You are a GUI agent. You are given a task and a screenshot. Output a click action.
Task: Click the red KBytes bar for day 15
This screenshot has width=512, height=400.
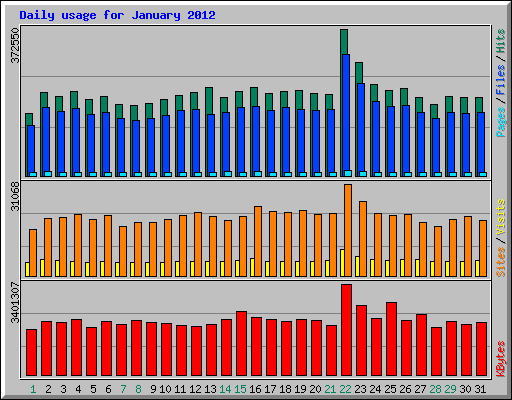(241, 344)
